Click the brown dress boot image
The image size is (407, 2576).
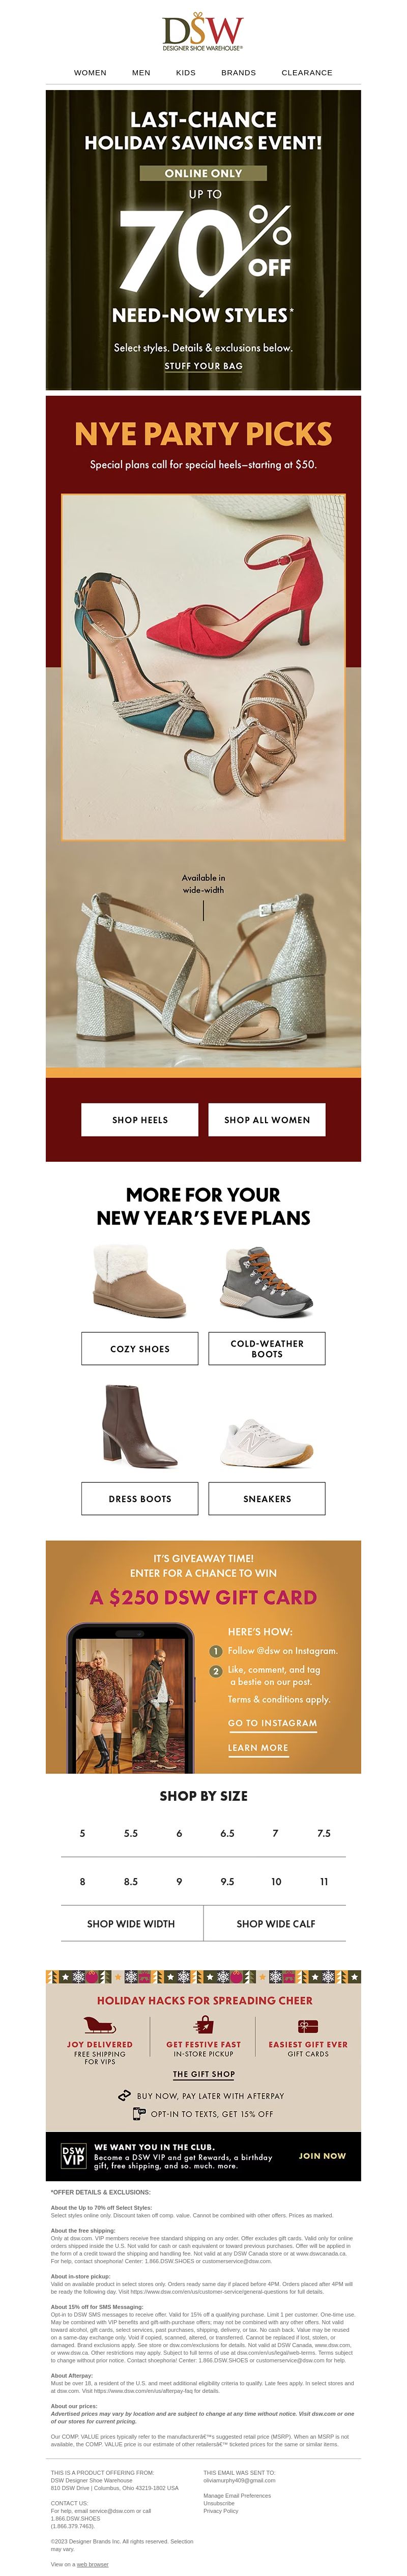point(140,1426)
